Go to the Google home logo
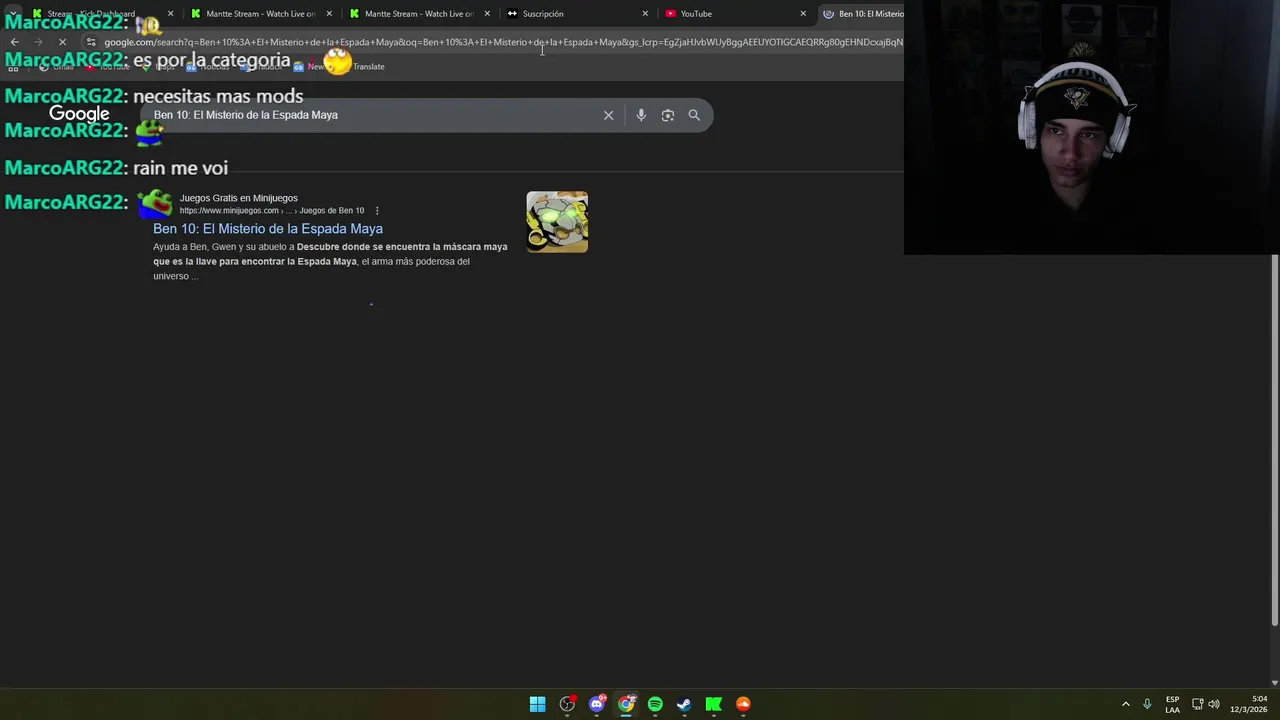The image size is (1280, 720). (x=79, y=114)
